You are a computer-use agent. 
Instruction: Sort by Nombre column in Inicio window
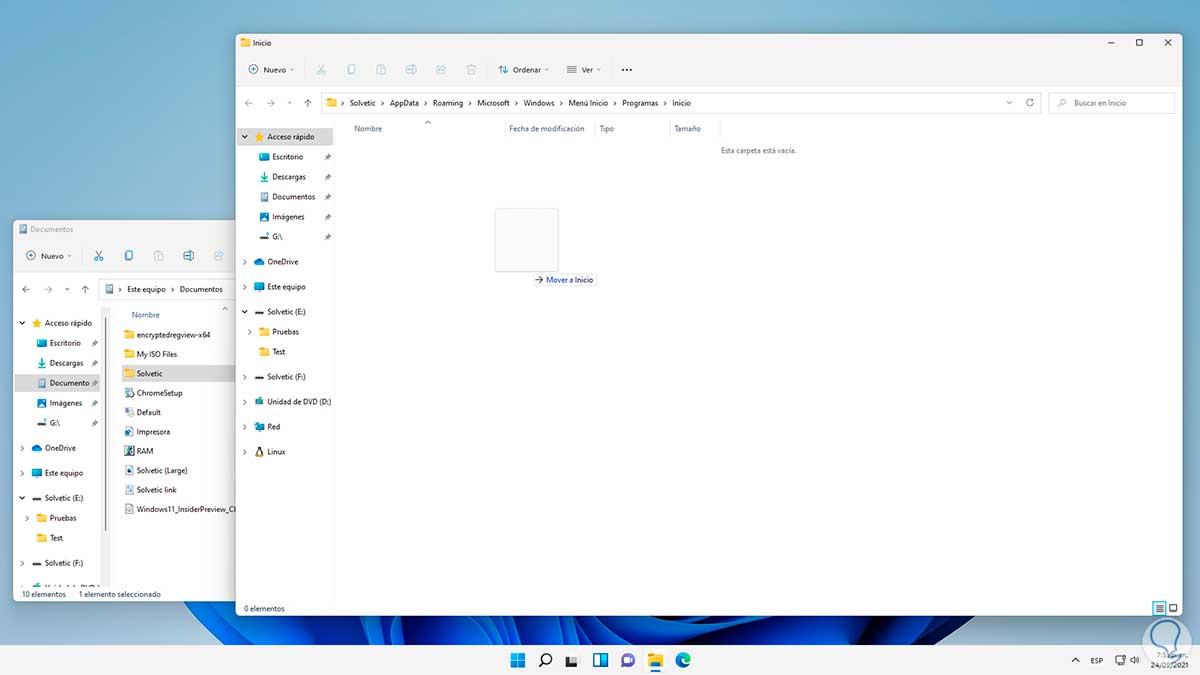tap(368, 129)
